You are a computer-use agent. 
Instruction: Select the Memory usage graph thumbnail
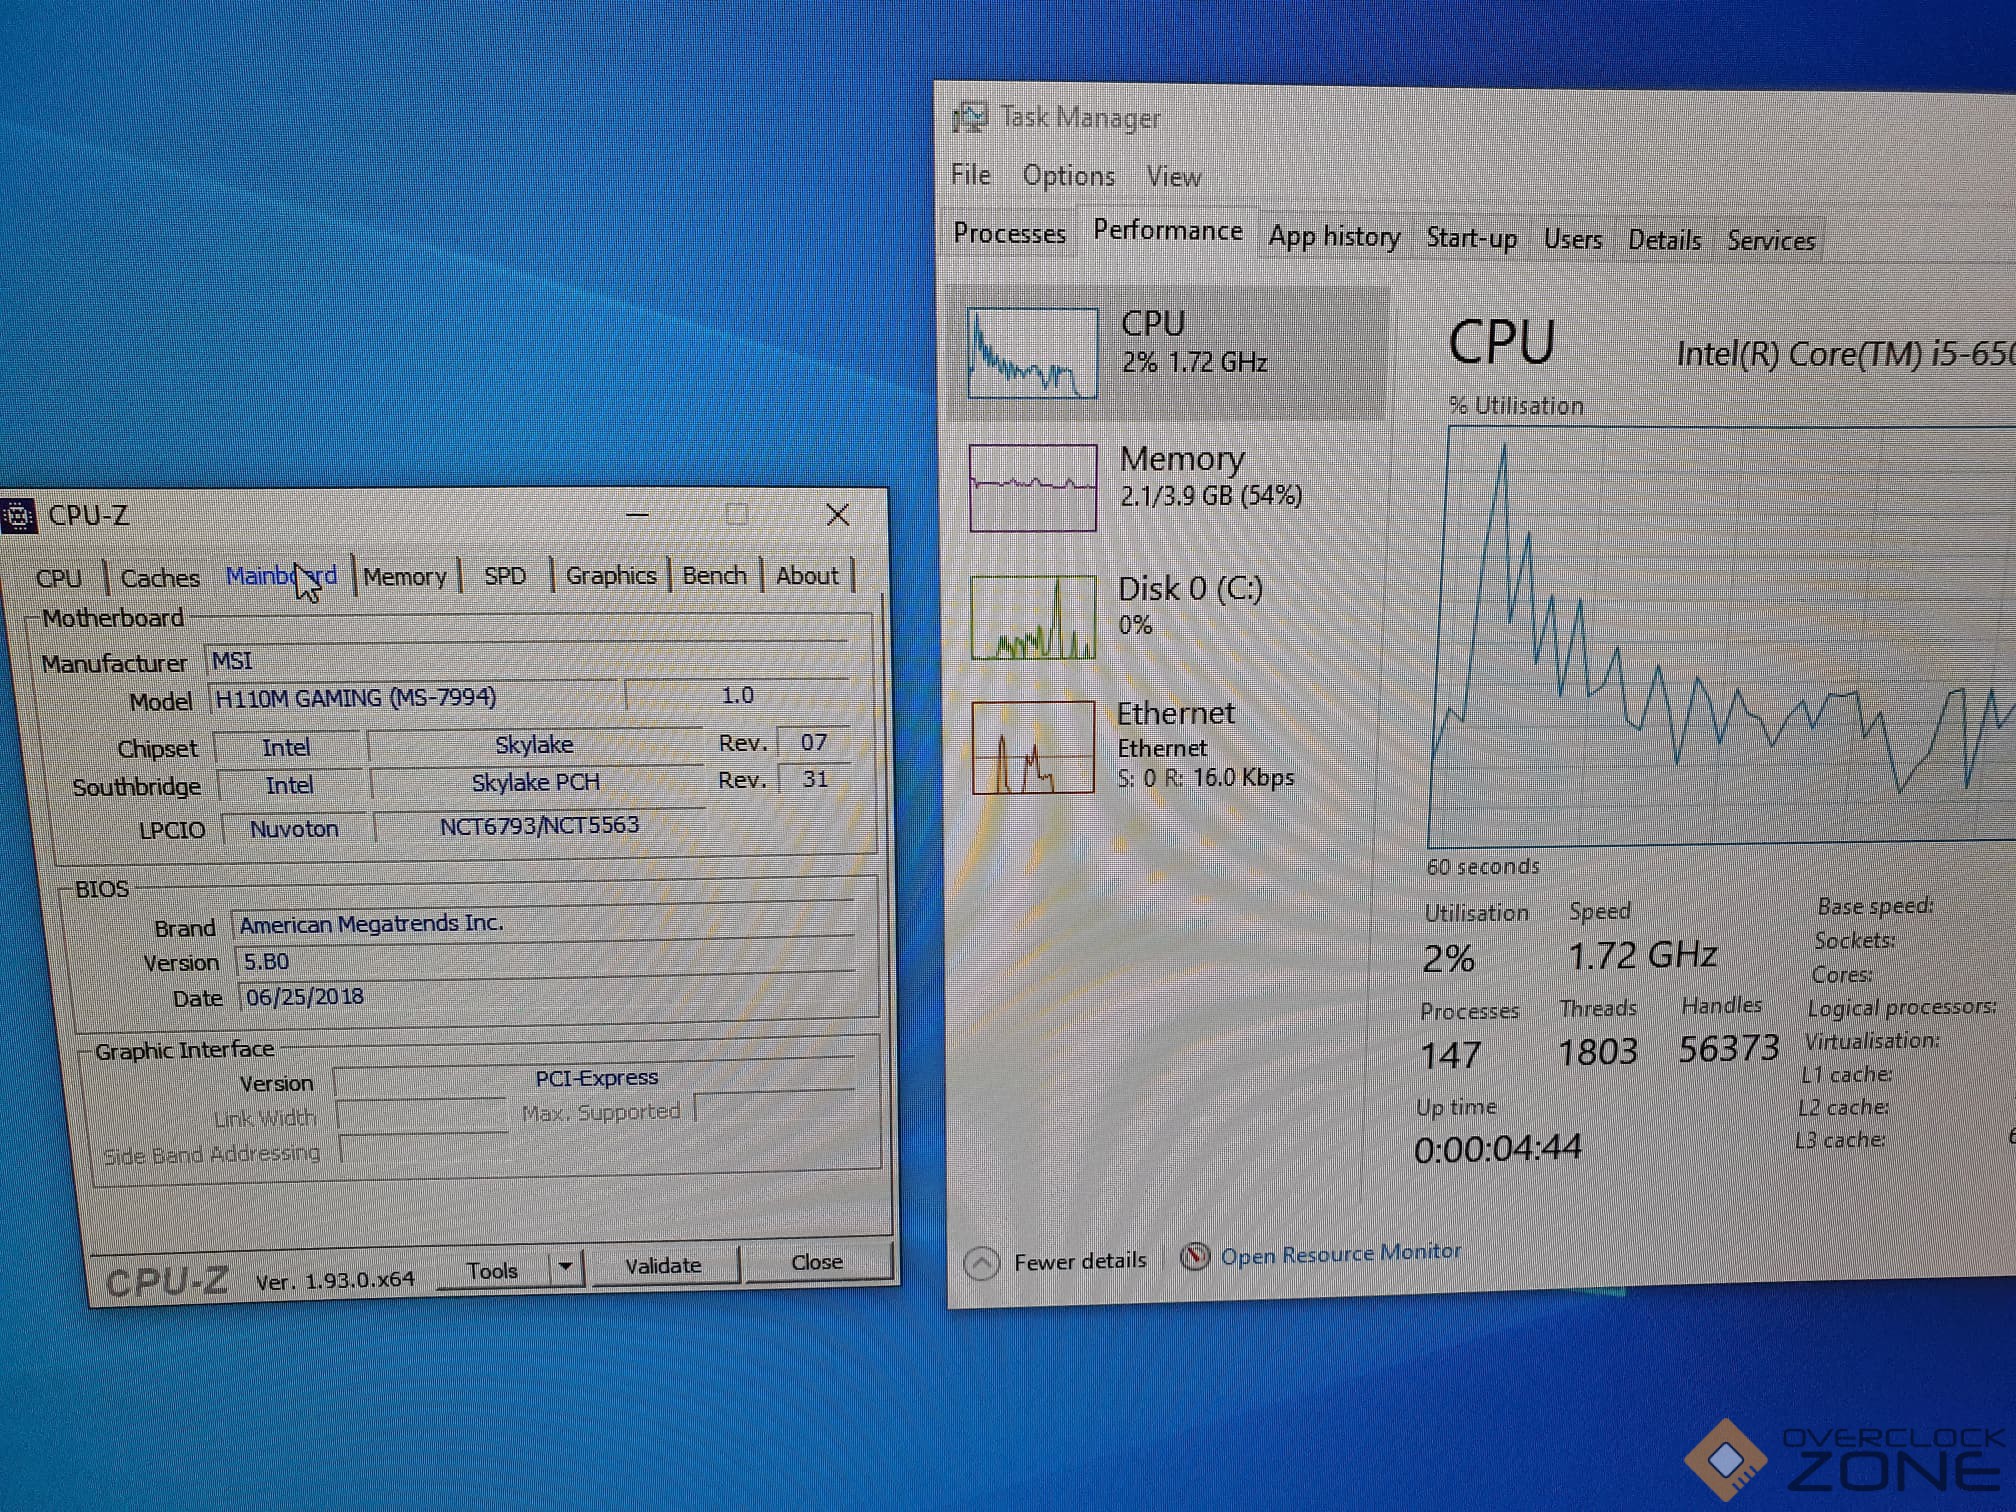(x=1032, y=487)
